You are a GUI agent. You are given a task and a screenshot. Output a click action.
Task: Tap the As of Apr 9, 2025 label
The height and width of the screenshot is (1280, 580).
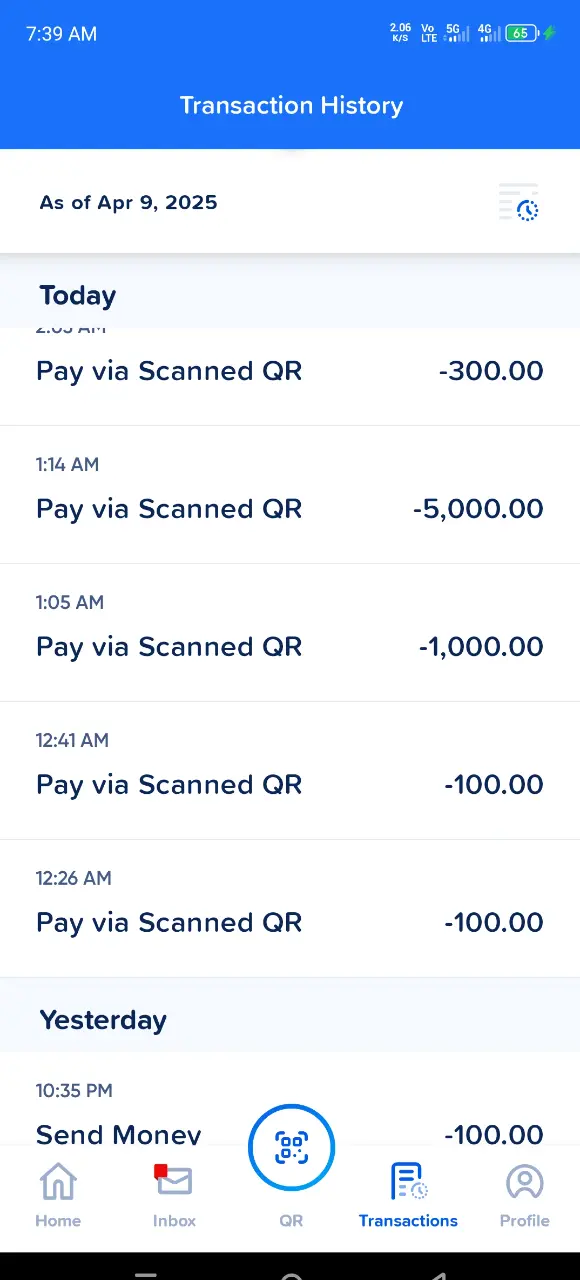tap(128, 202)
